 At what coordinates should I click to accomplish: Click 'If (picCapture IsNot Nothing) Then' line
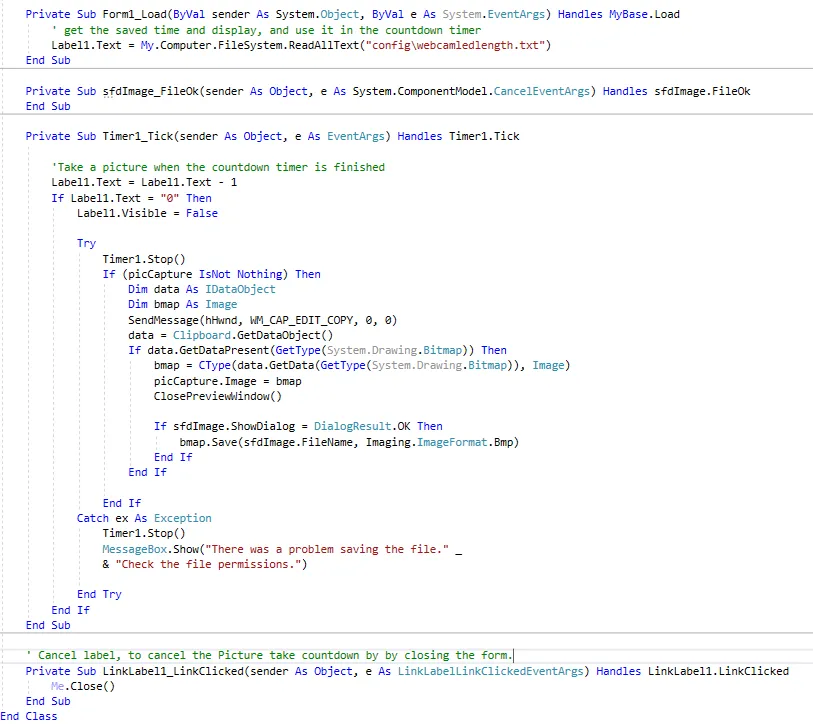tap(212, 274)
